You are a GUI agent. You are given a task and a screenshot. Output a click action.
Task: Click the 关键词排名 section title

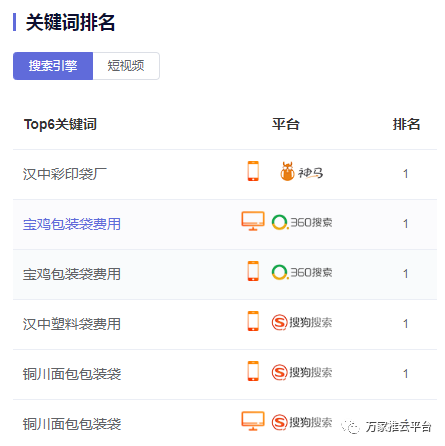70,22
